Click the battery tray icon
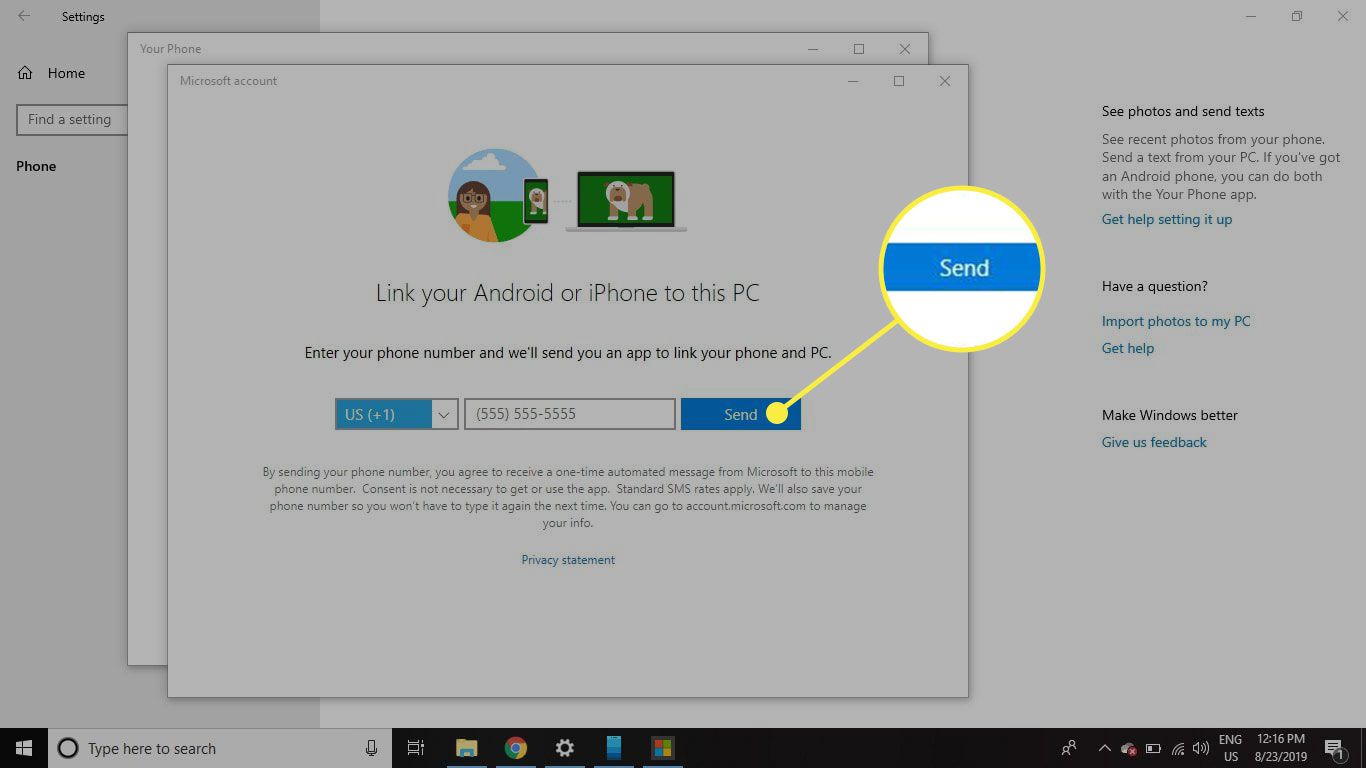This screenshot has width=1366, height=768. [1153, 748]
